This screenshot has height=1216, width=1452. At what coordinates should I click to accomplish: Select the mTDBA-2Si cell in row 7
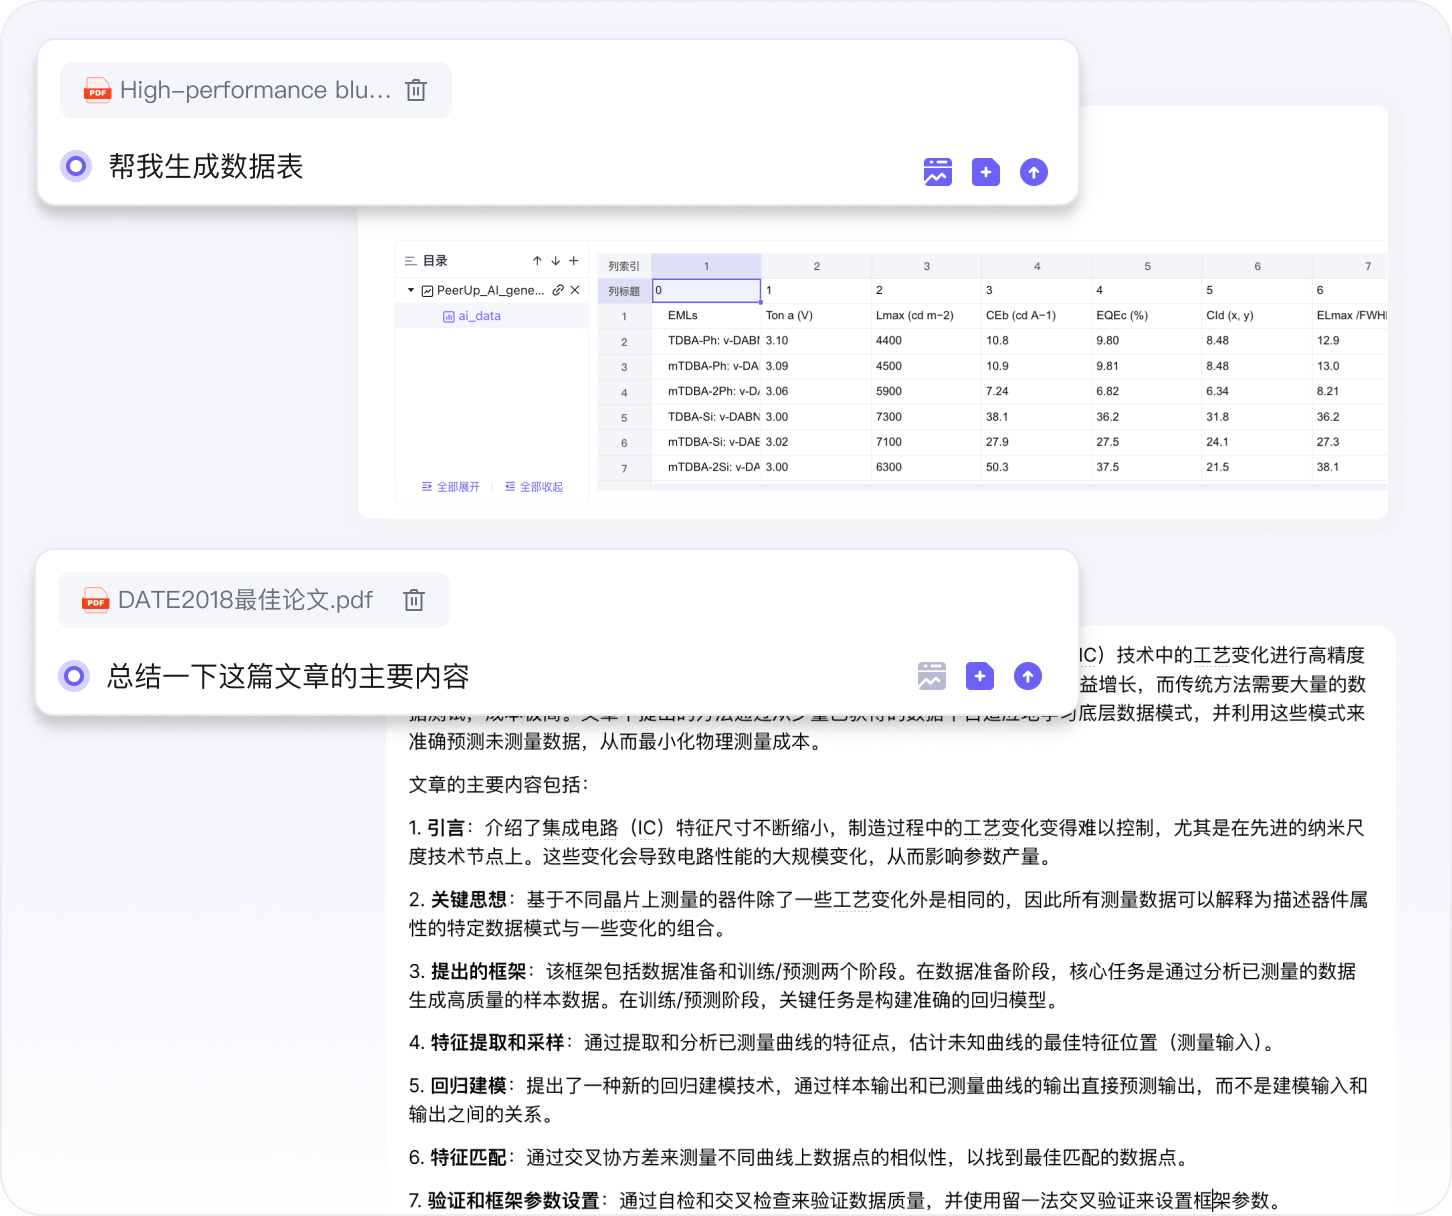tap(706, 467)
